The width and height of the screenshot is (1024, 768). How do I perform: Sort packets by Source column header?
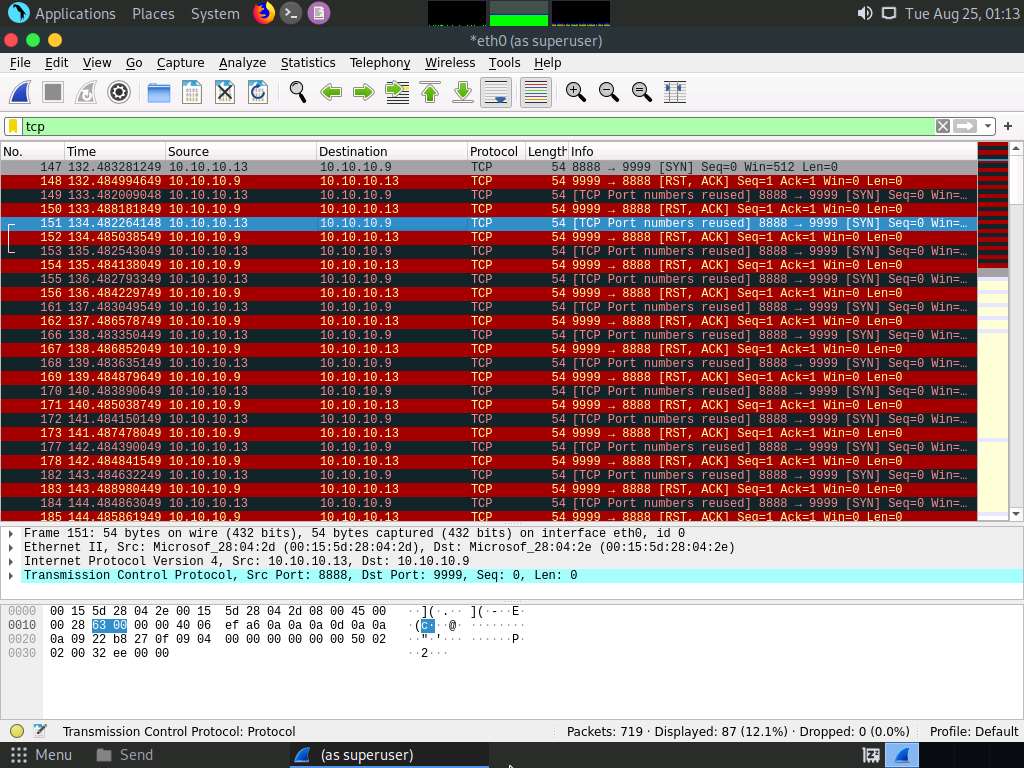(x=241, y=152)
